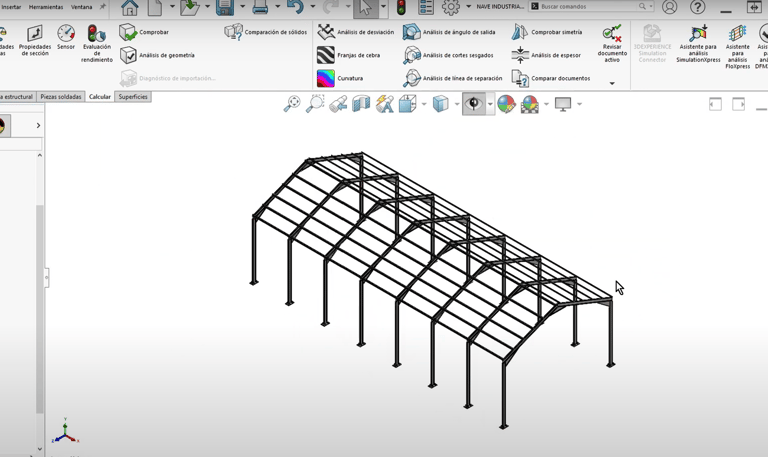Open the View orientation dropdown arrow
Viewport: 768px width, 457px height.
click(424, 104)
